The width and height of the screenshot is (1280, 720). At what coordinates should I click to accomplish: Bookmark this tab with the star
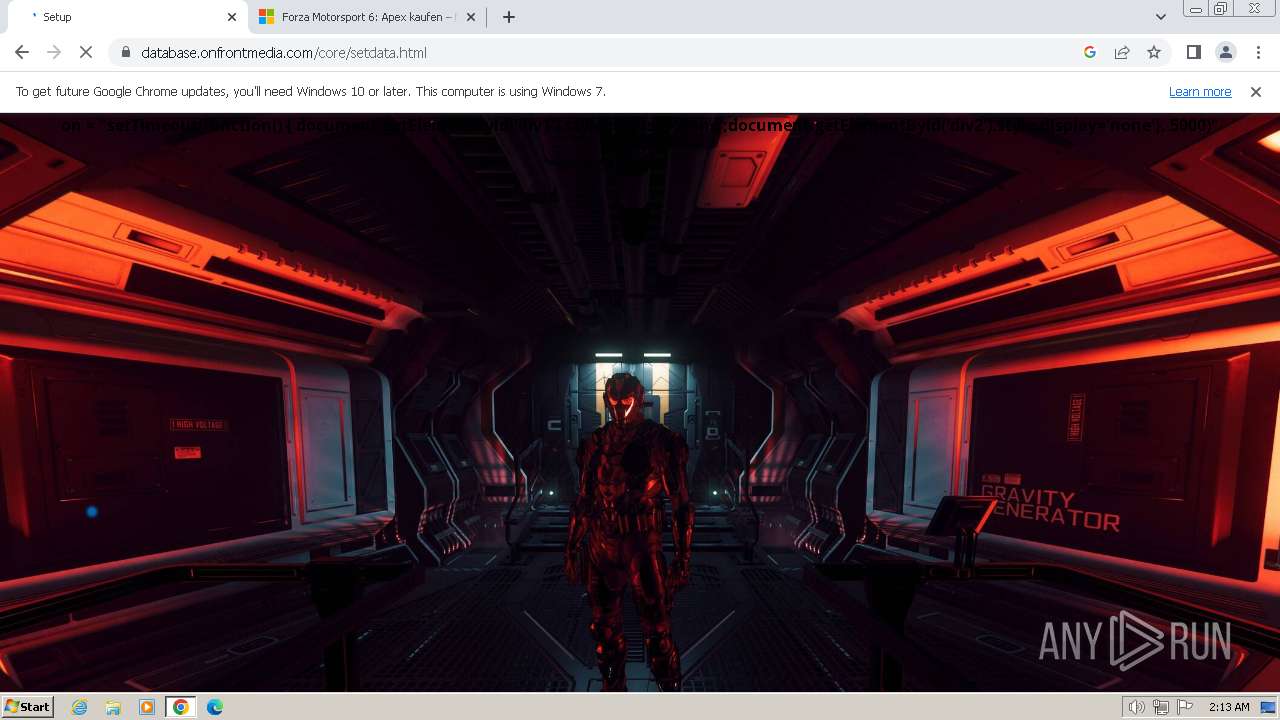click(x=1154, y=52)
